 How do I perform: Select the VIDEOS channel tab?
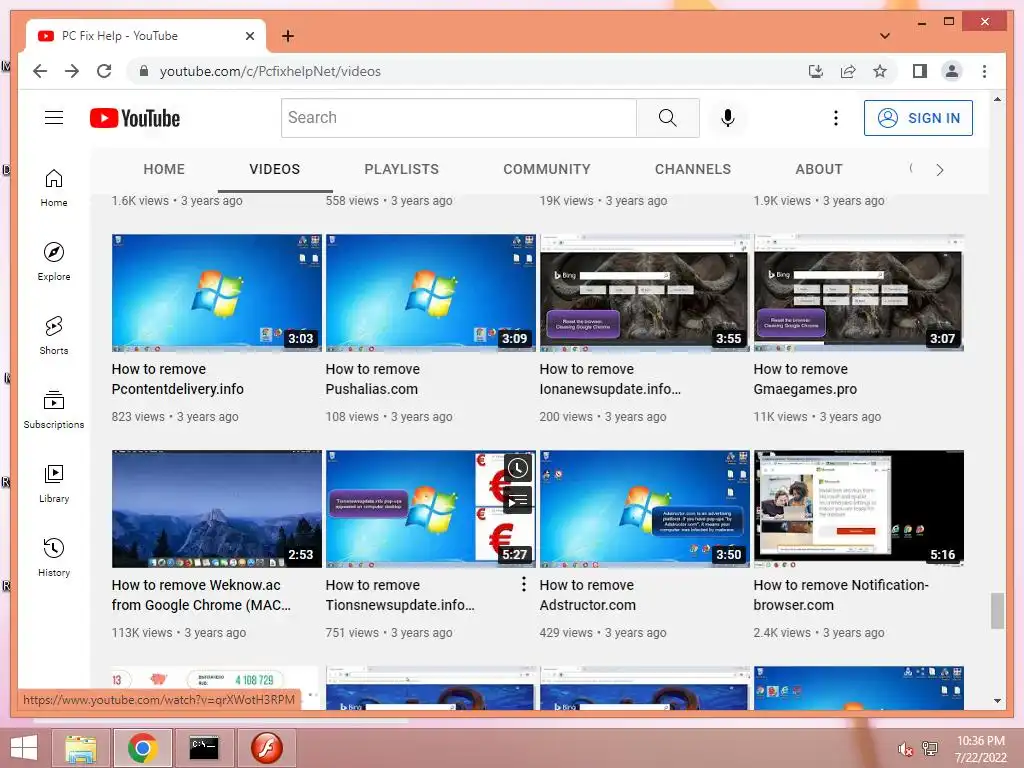[x=274, y=169]
